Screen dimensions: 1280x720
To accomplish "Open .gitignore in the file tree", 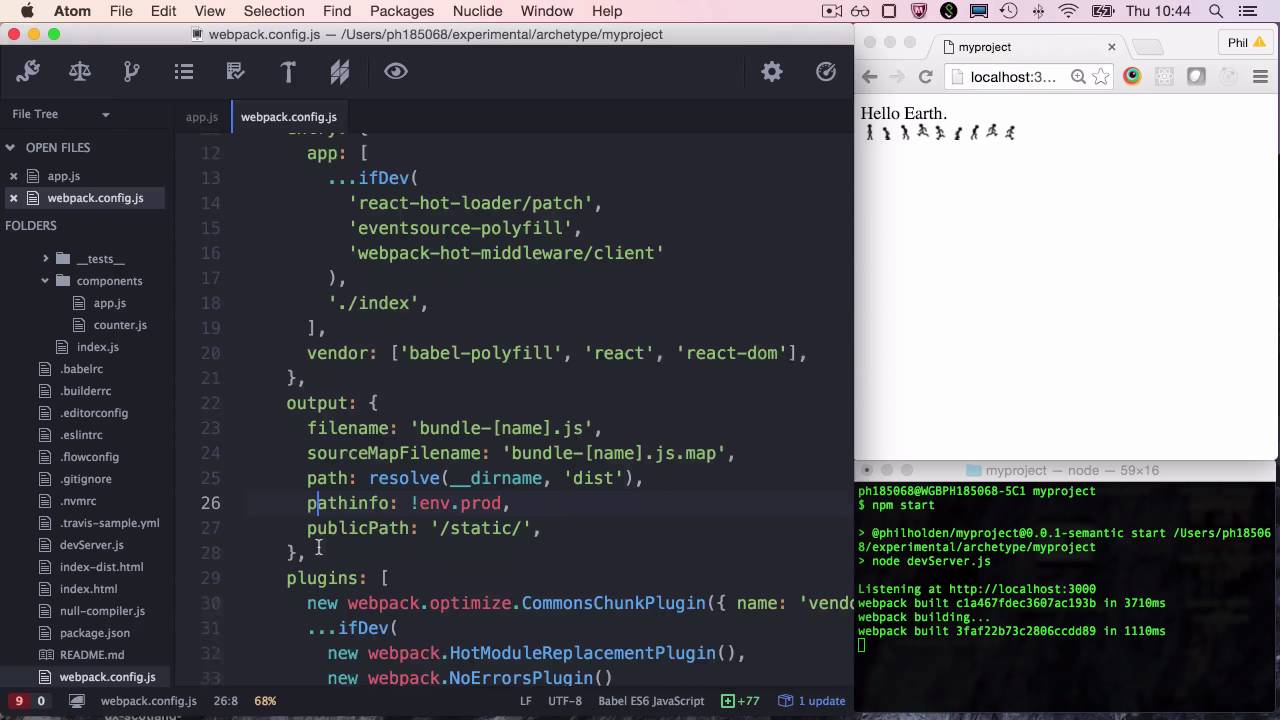I will pyautogui.click(x=85, y=479).
